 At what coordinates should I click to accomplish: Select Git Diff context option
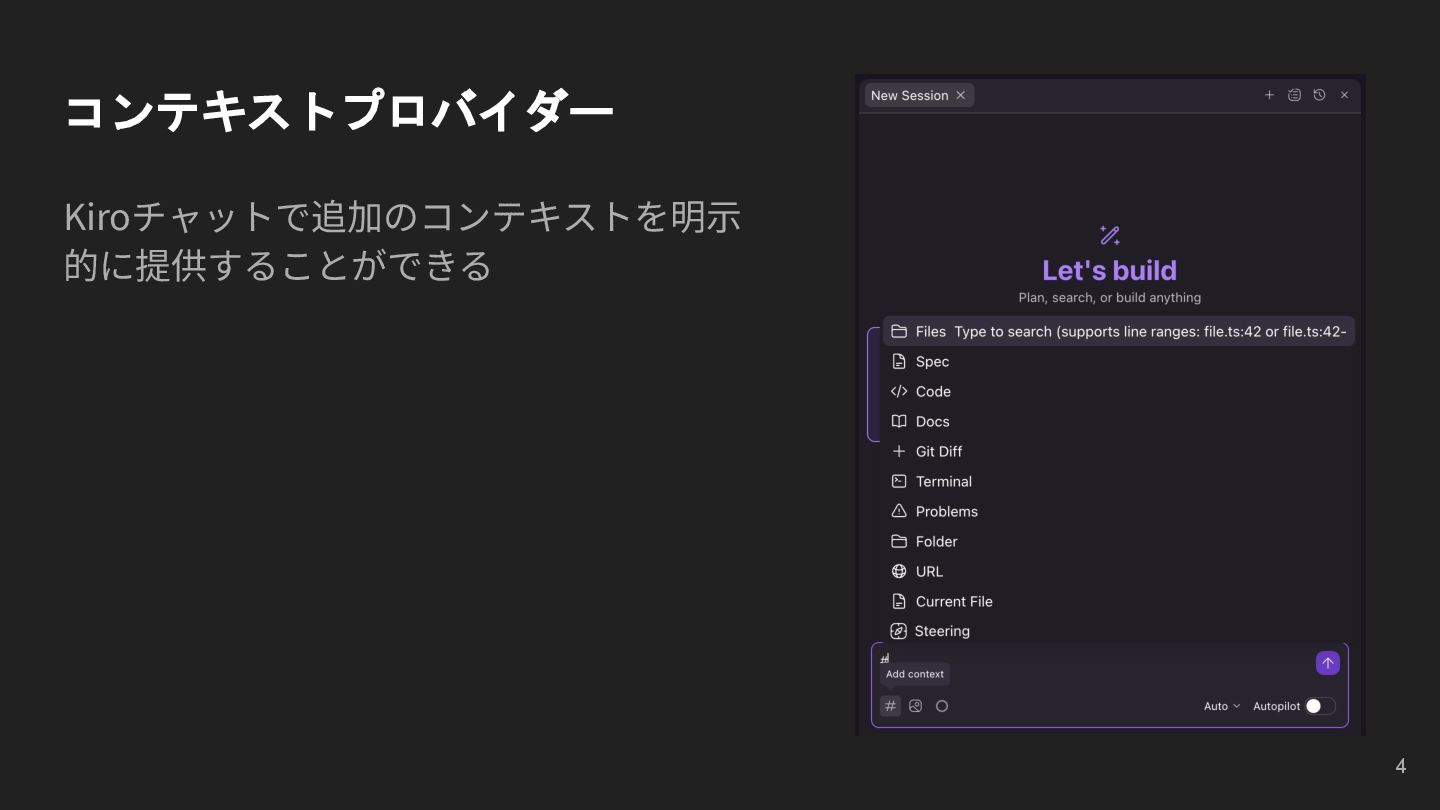pos(1119,451)
